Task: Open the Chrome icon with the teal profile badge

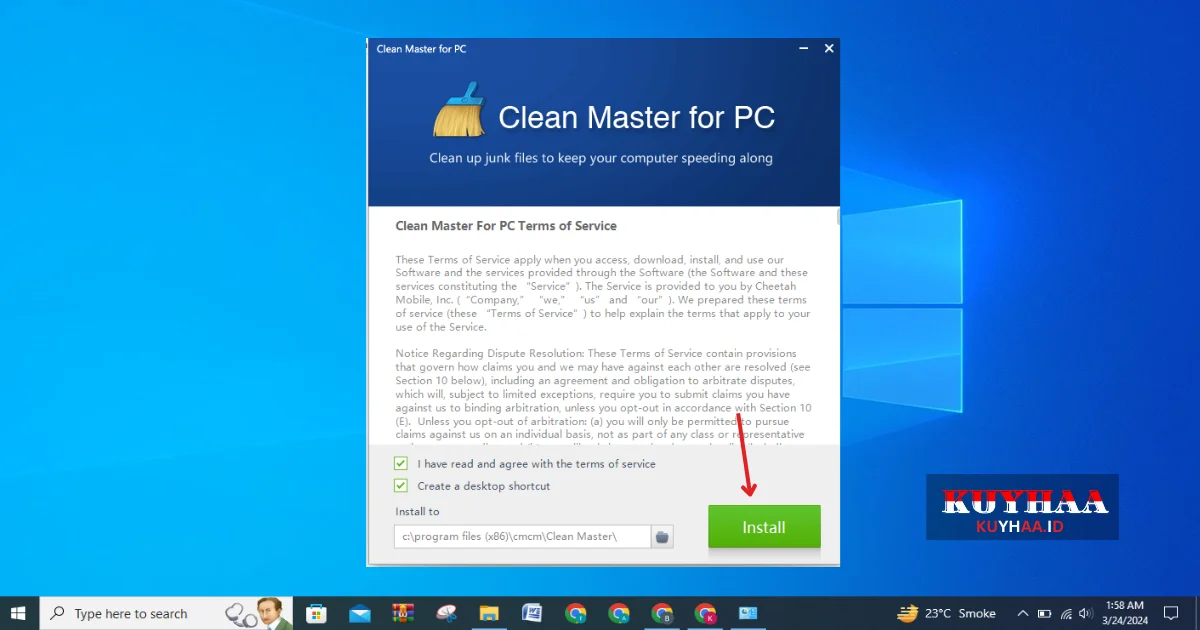Action: pyautogui.click(x=576, y=613)
